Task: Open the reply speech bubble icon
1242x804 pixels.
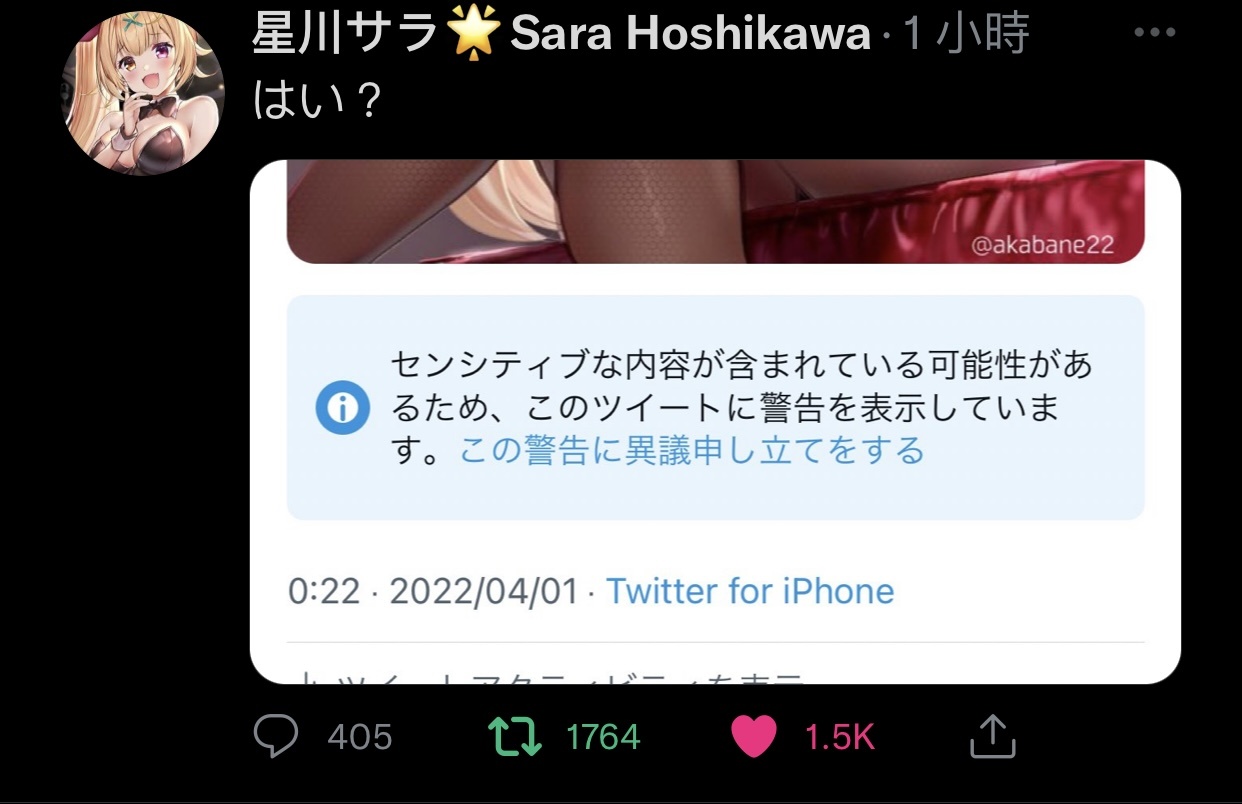Action: (275, 737)
